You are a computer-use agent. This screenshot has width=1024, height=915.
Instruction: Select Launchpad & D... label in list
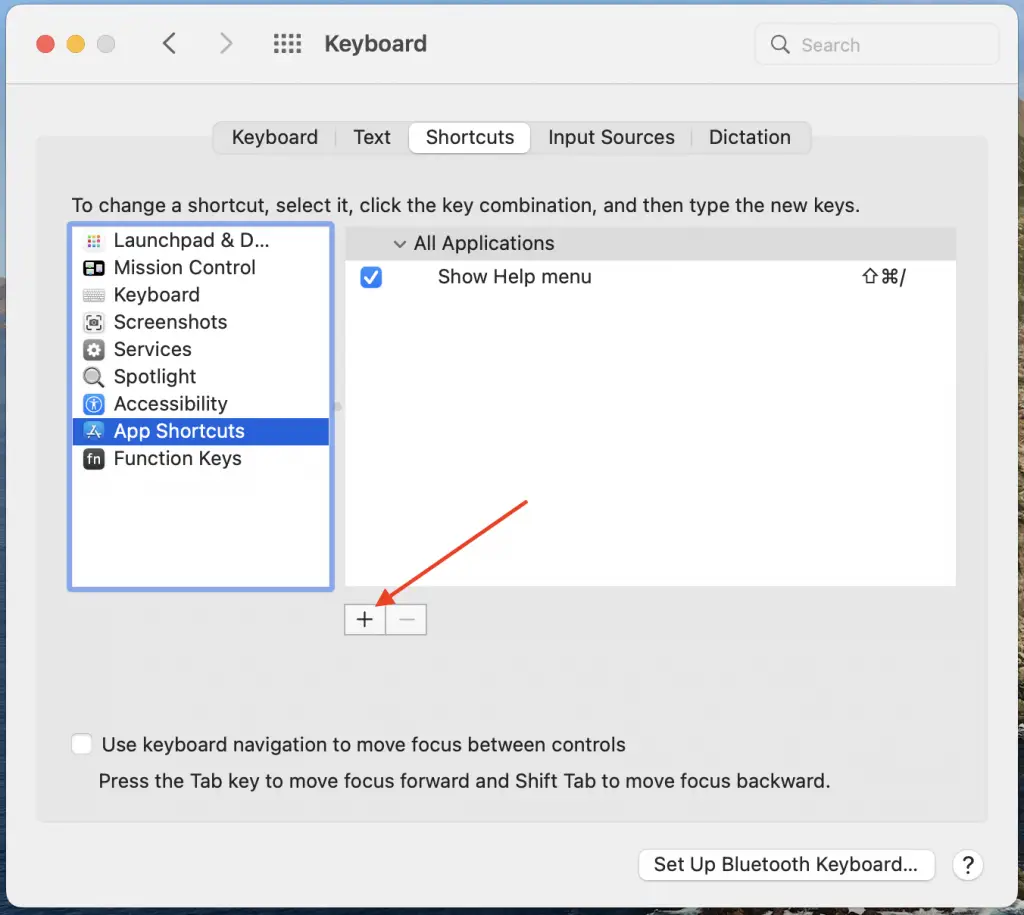(191, 240)
